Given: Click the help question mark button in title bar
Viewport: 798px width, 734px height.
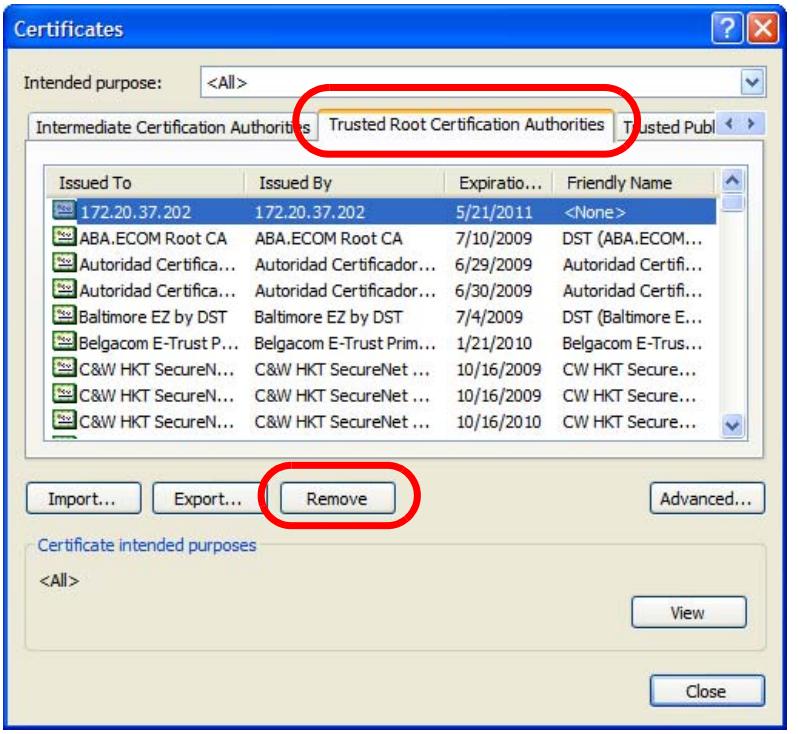Looking at the screenshot, I should pos(727,28).
